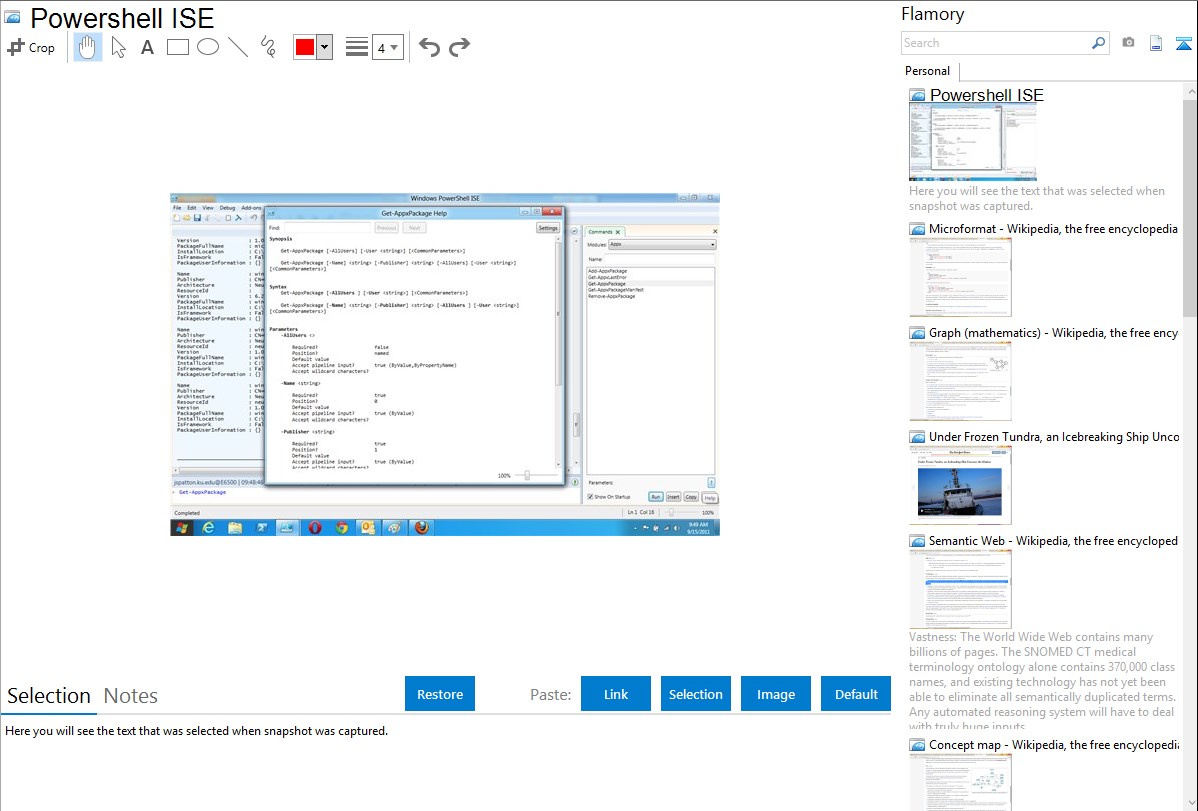Open the Semantic Web snapshot
This screenshot has width=1198, height=811.
click(x=1053, y=540)
